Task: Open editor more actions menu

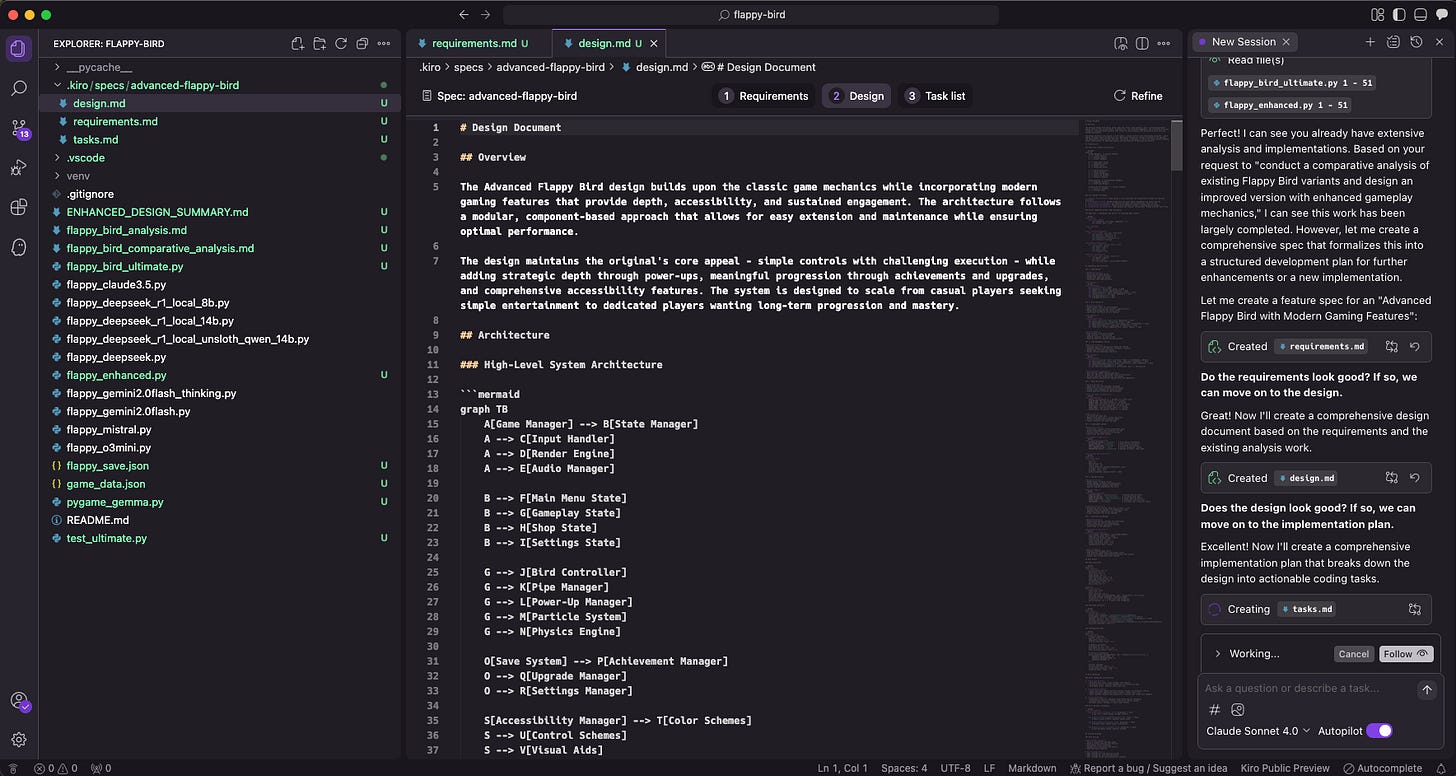Action: [1164, 43]
